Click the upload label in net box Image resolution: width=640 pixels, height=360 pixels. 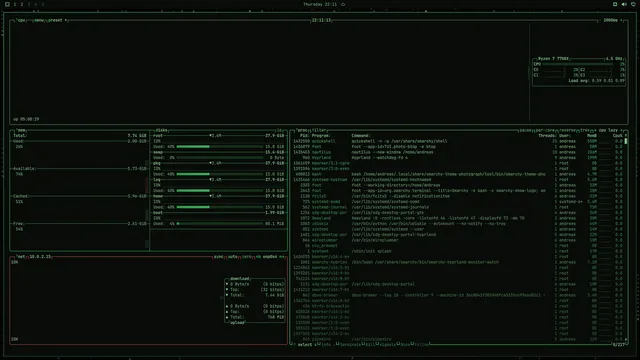(238, 322)
